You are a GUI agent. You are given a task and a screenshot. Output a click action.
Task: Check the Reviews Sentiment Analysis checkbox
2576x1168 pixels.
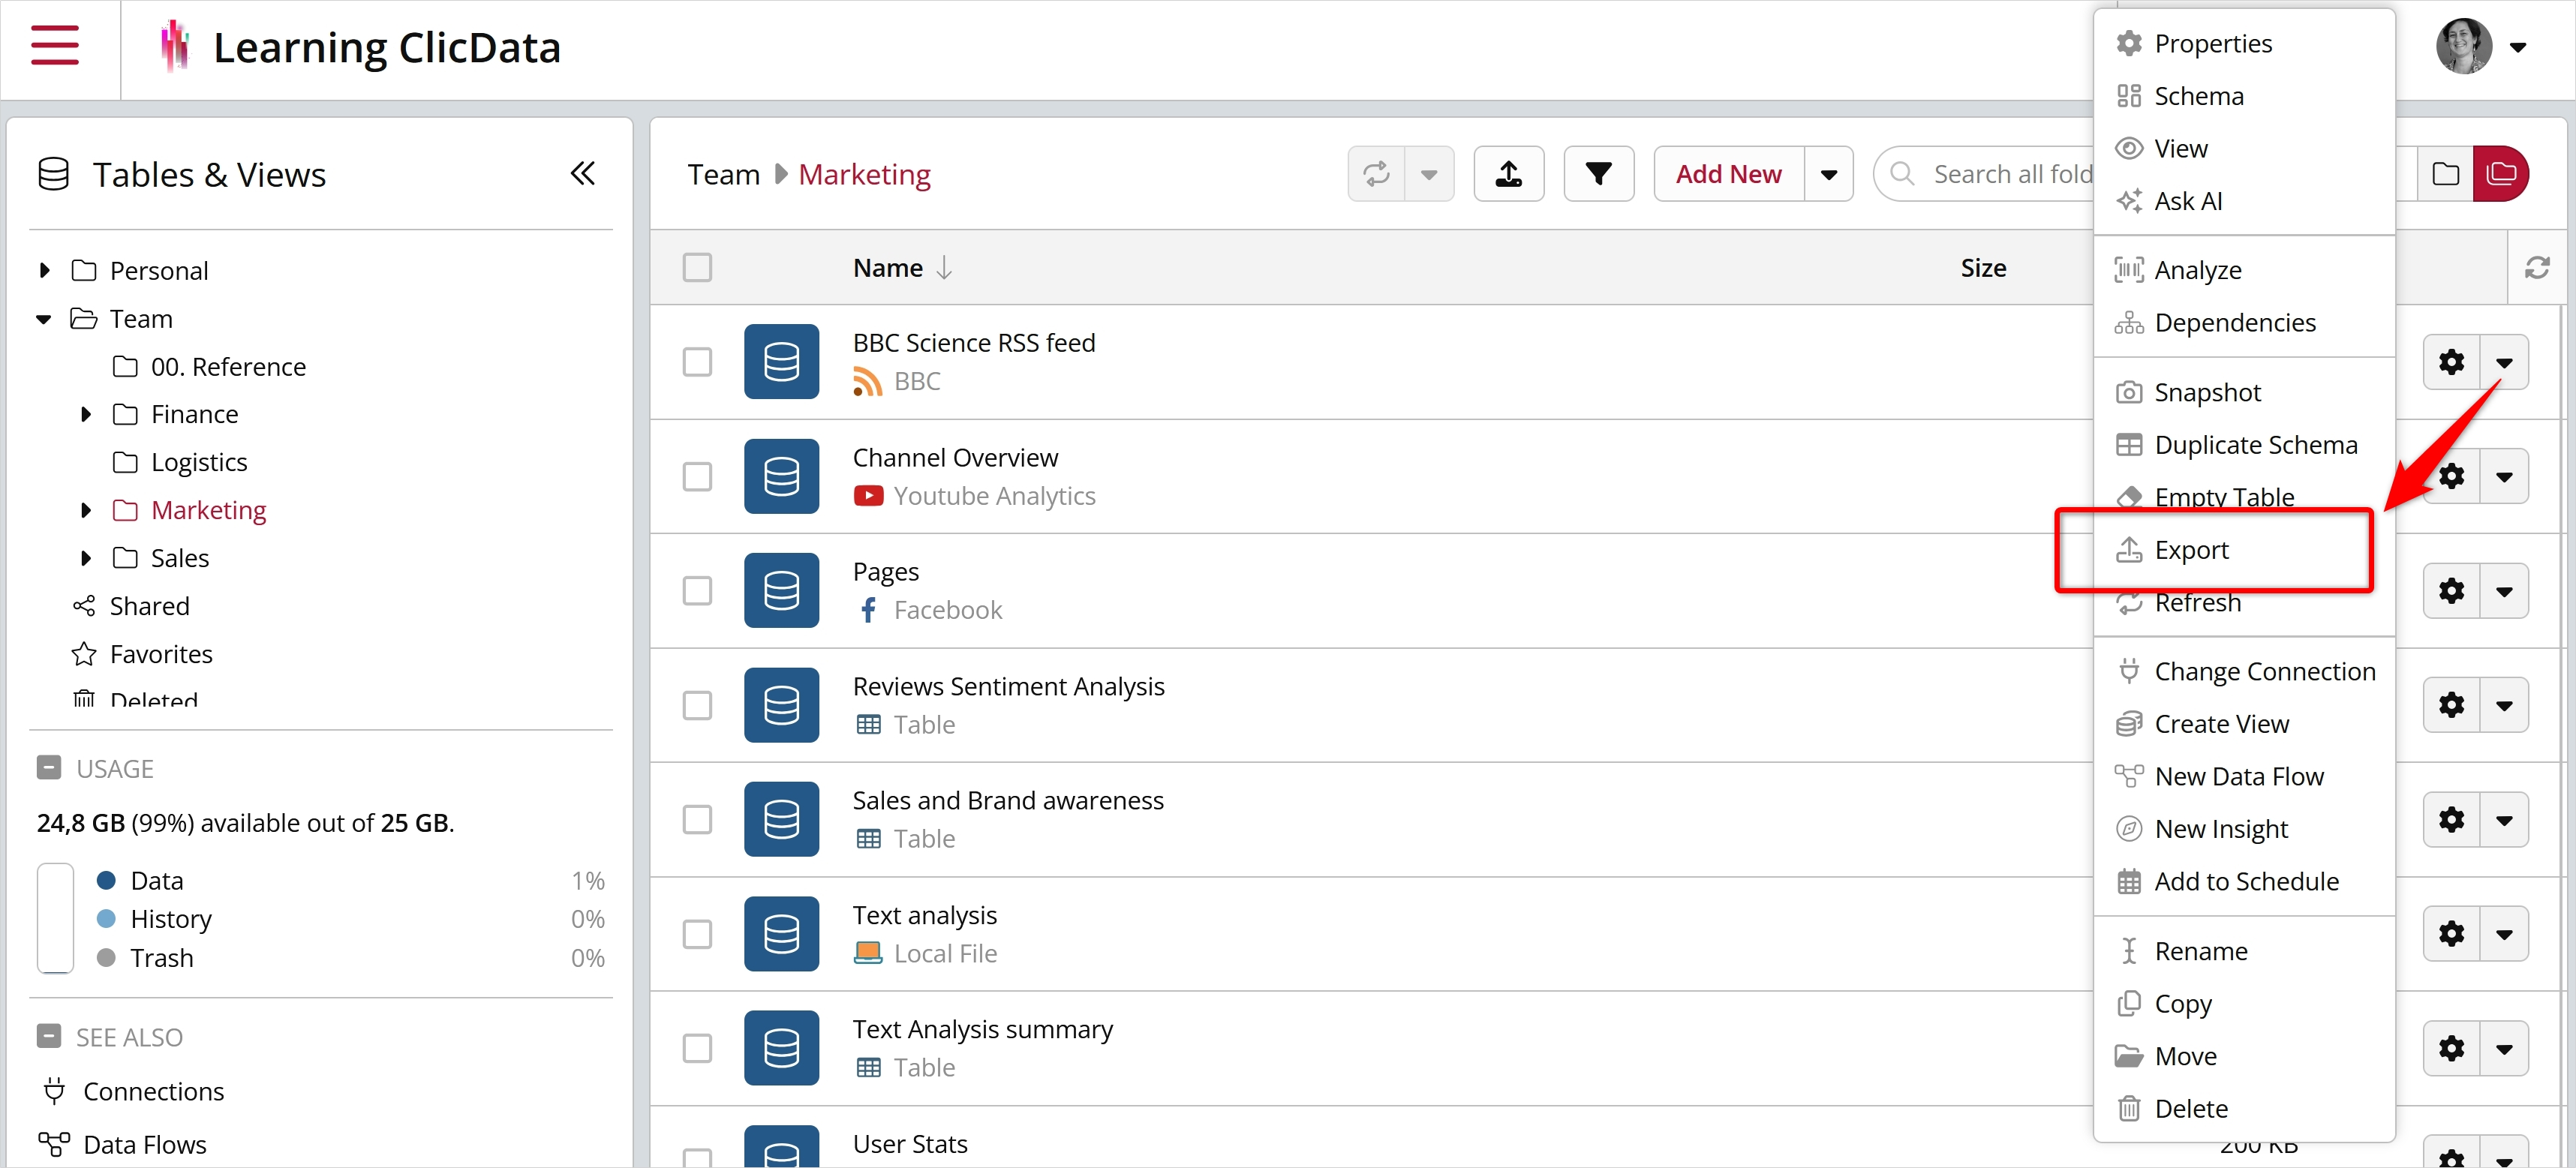click(x=697, y=706)
